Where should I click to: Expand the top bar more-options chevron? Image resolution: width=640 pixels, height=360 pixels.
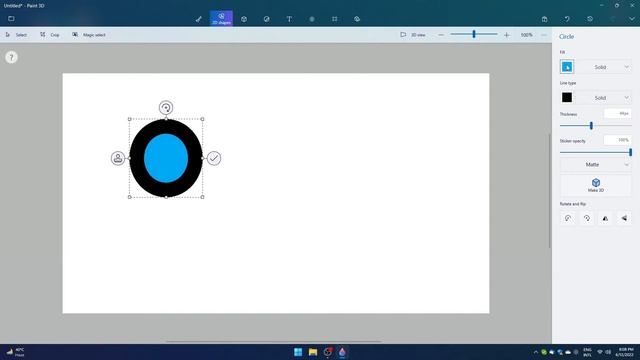tap(632, 19)
